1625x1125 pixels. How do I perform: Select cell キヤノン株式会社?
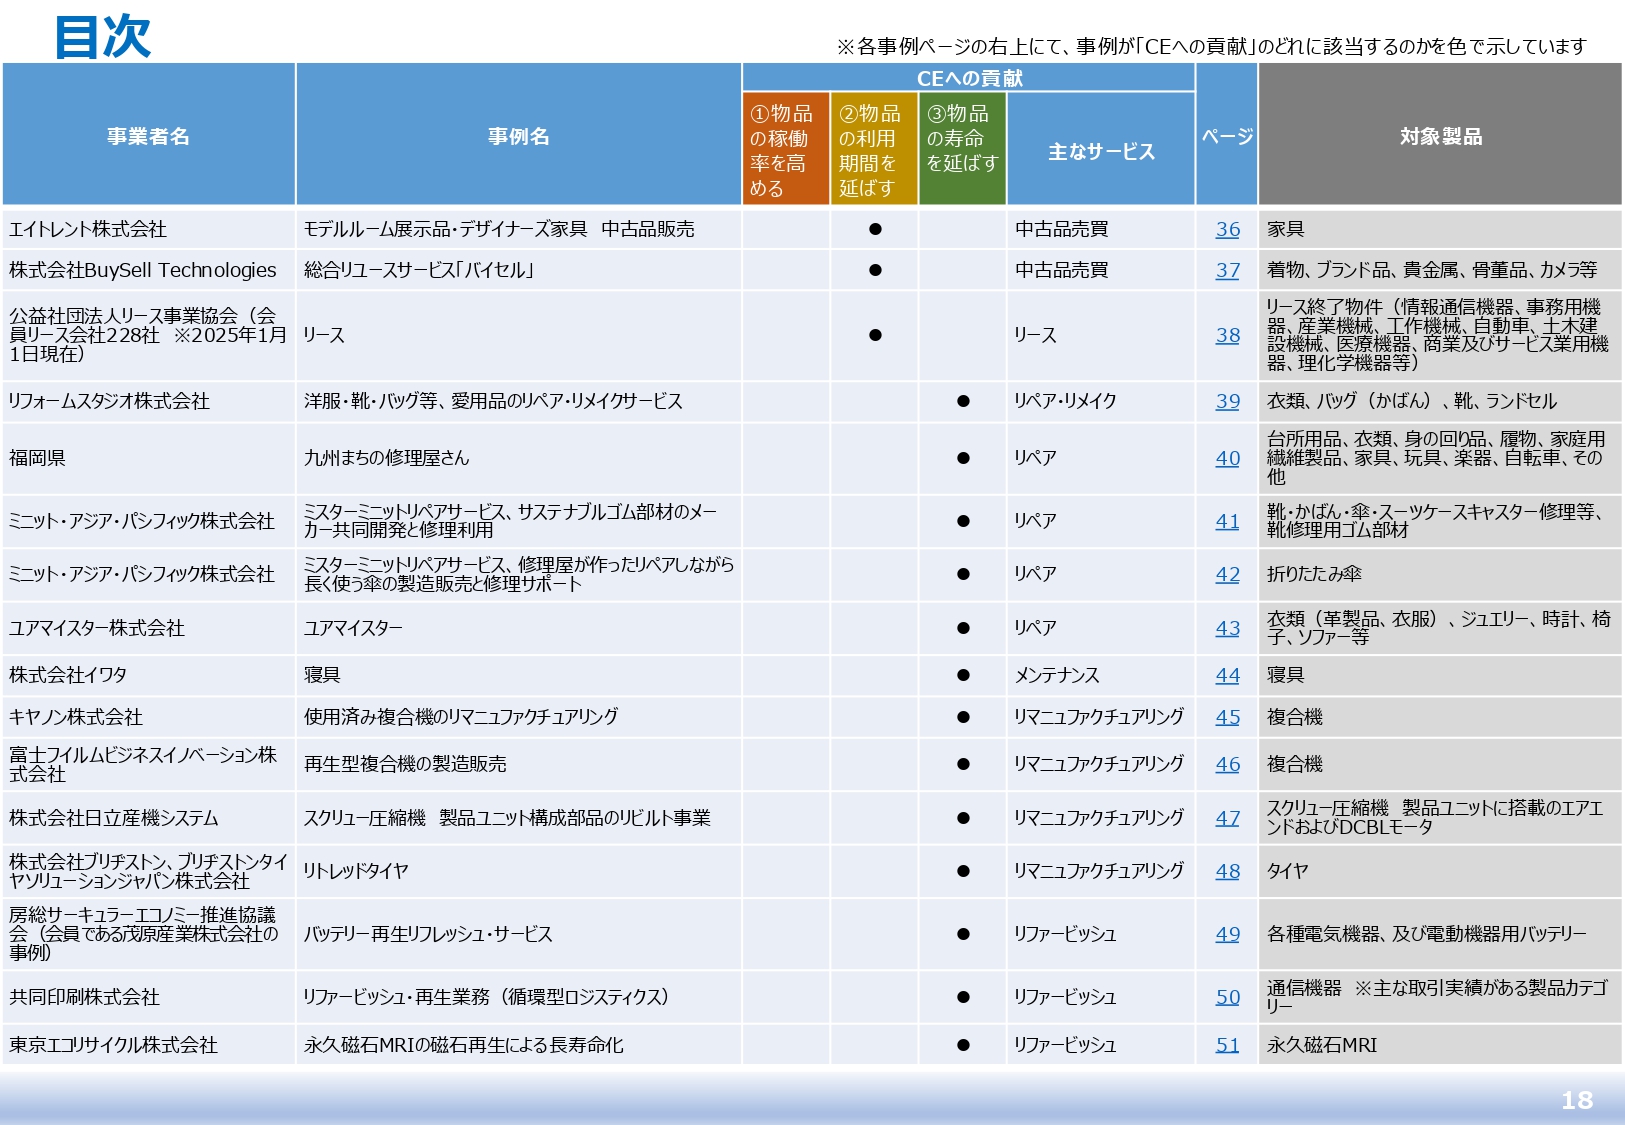[x=148, y=717]
